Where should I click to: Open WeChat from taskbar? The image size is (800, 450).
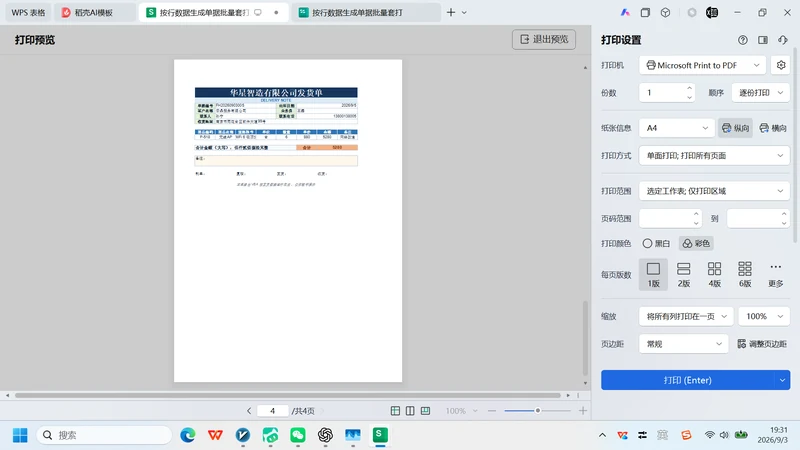(x=298, y=435)
